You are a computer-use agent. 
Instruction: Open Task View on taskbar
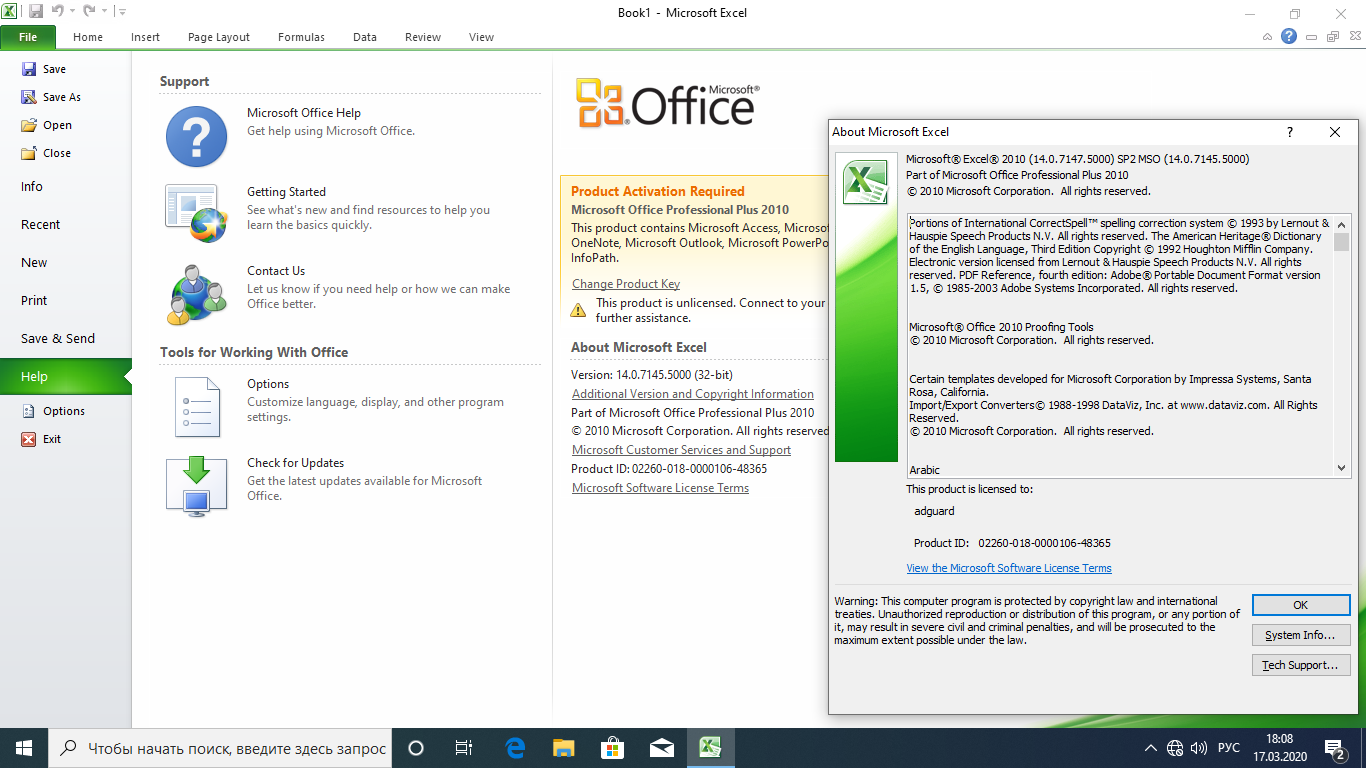pyautogui.click(x=464, y=748)
